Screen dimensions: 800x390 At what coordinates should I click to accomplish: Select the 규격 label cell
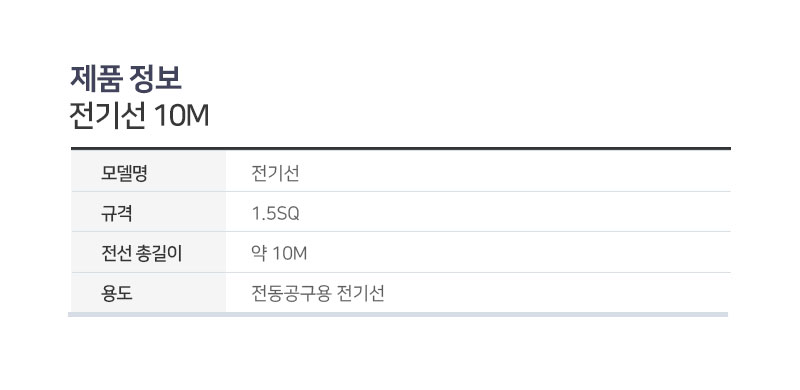point(148,212)
